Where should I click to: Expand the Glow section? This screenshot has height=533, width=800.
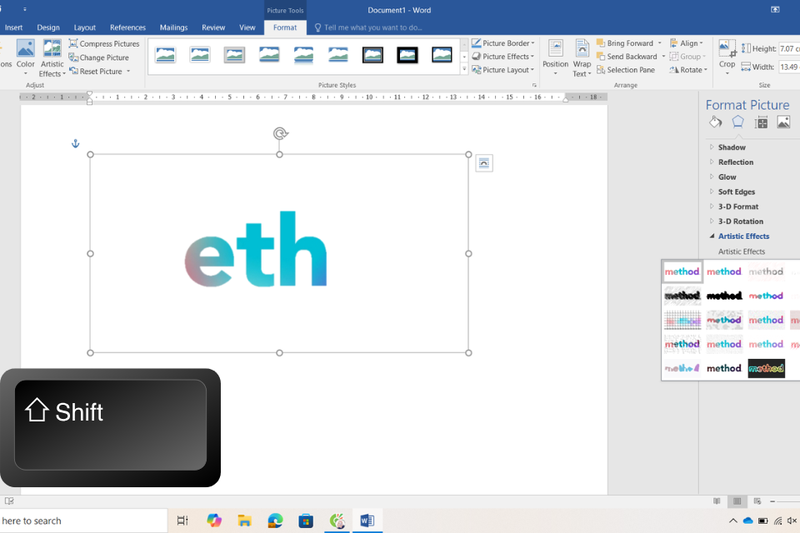pos(727,177)
